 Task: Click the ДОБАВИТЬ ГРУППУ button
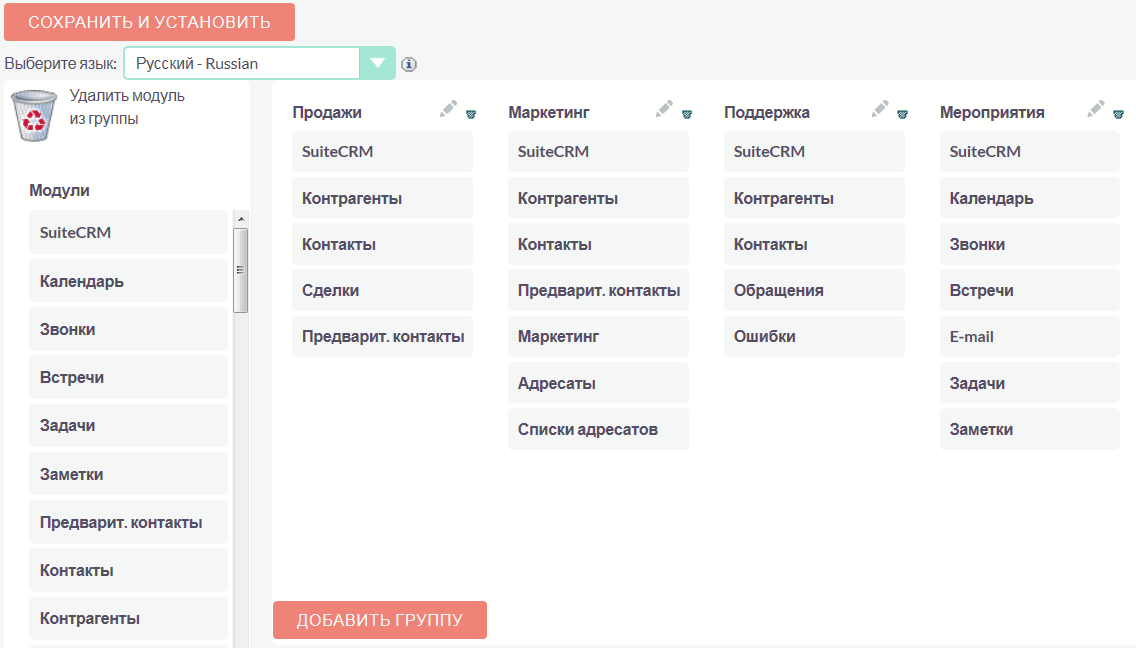click(379, 620)
